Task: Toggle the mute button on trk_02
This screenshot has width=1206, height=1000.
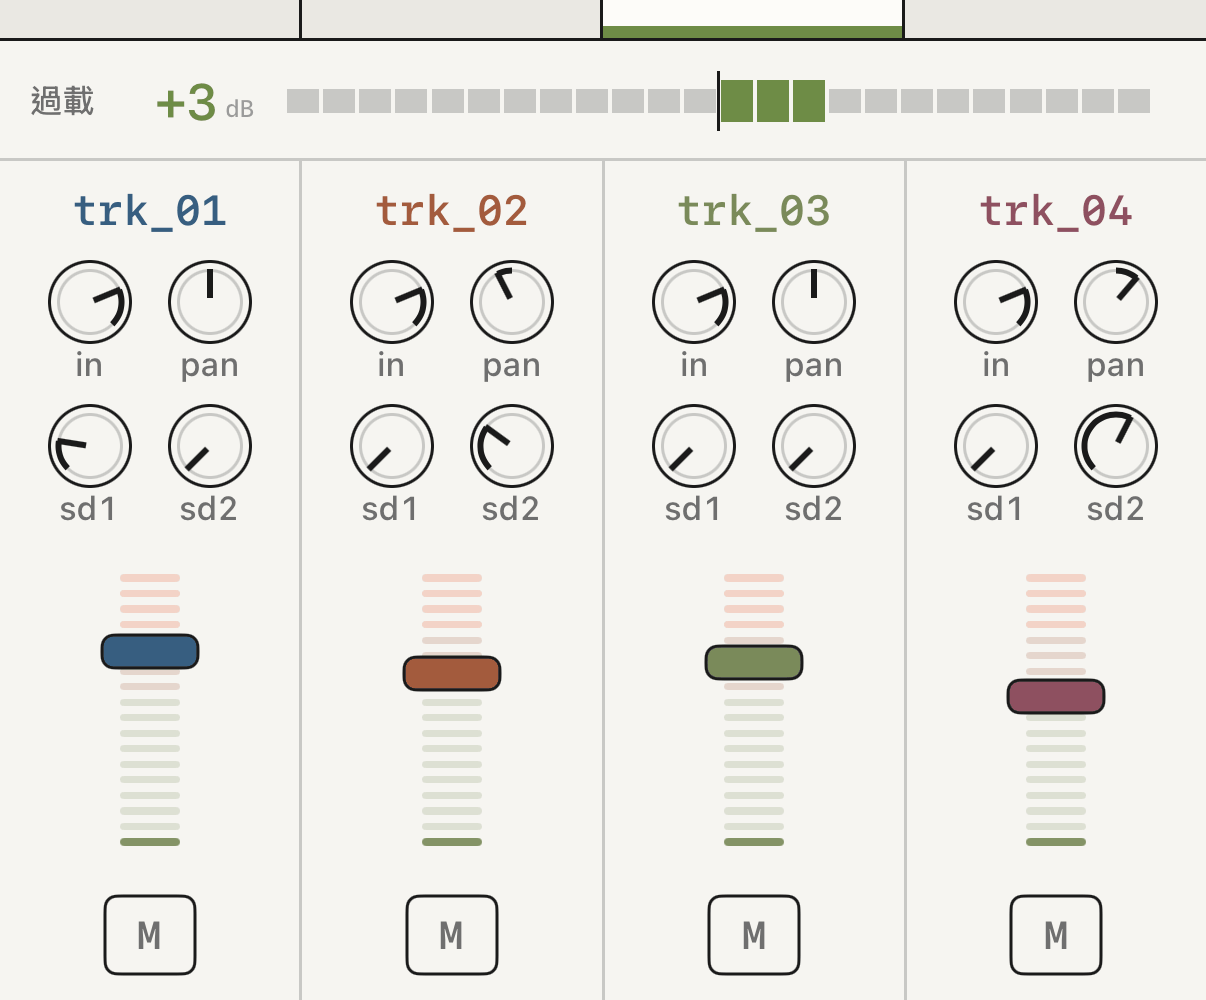Action: coord(452,935)
